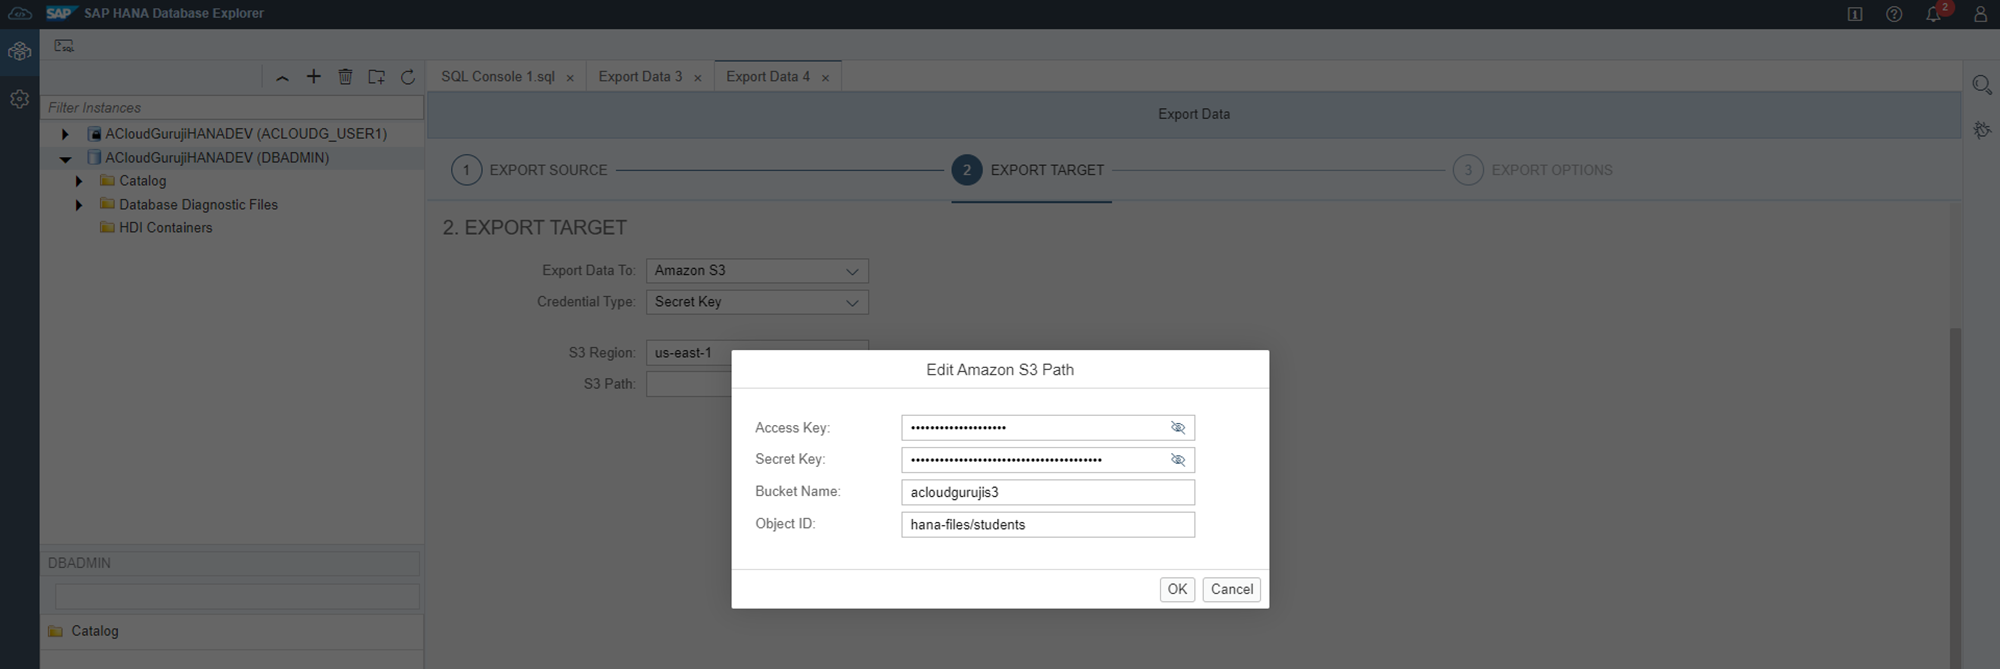Viewport: 2000px width, 669px height.
Task: Click the Object ID input field
Action: click(x=1047, y=525)
